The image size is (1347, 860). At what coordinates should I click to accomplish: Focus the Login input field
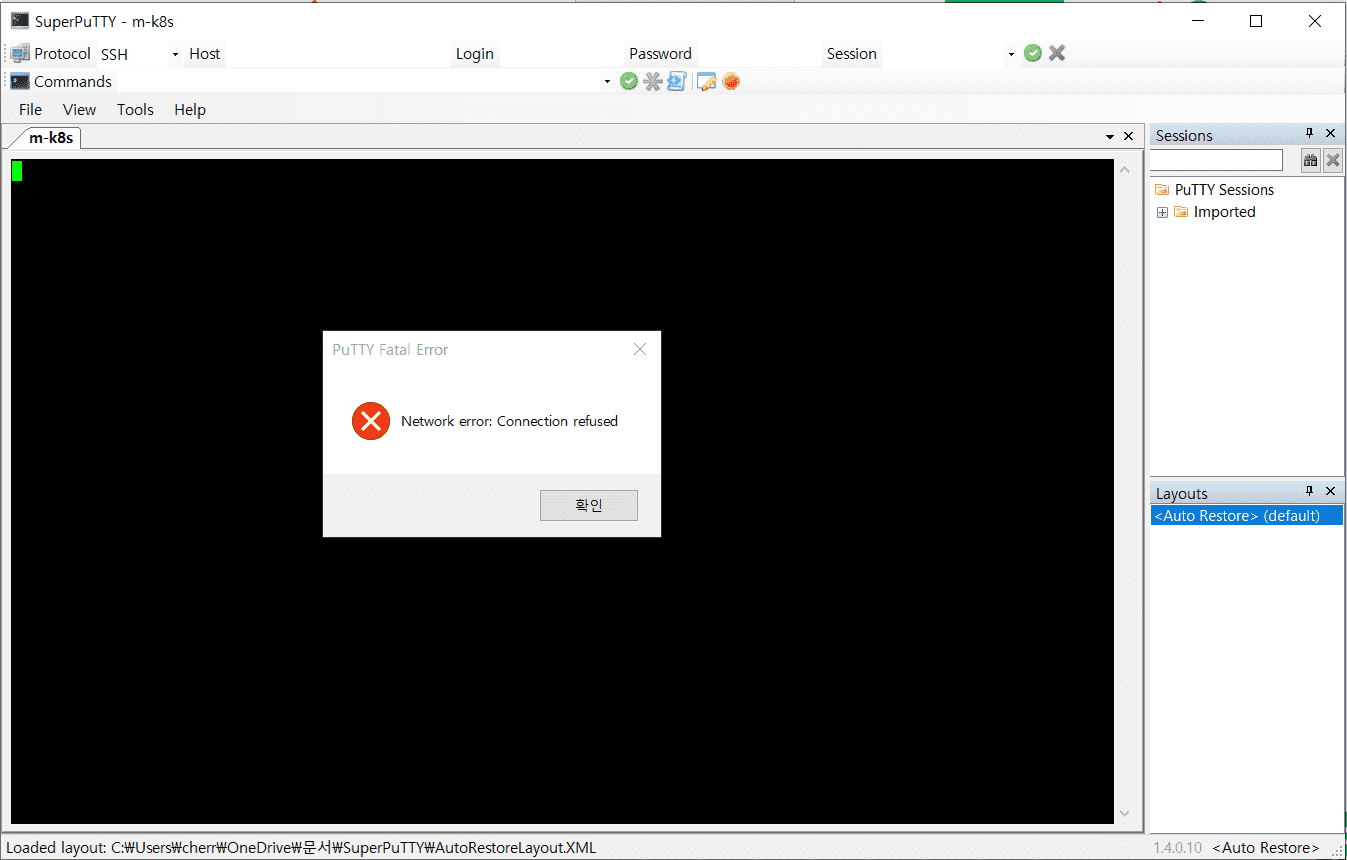pos(561,54)
